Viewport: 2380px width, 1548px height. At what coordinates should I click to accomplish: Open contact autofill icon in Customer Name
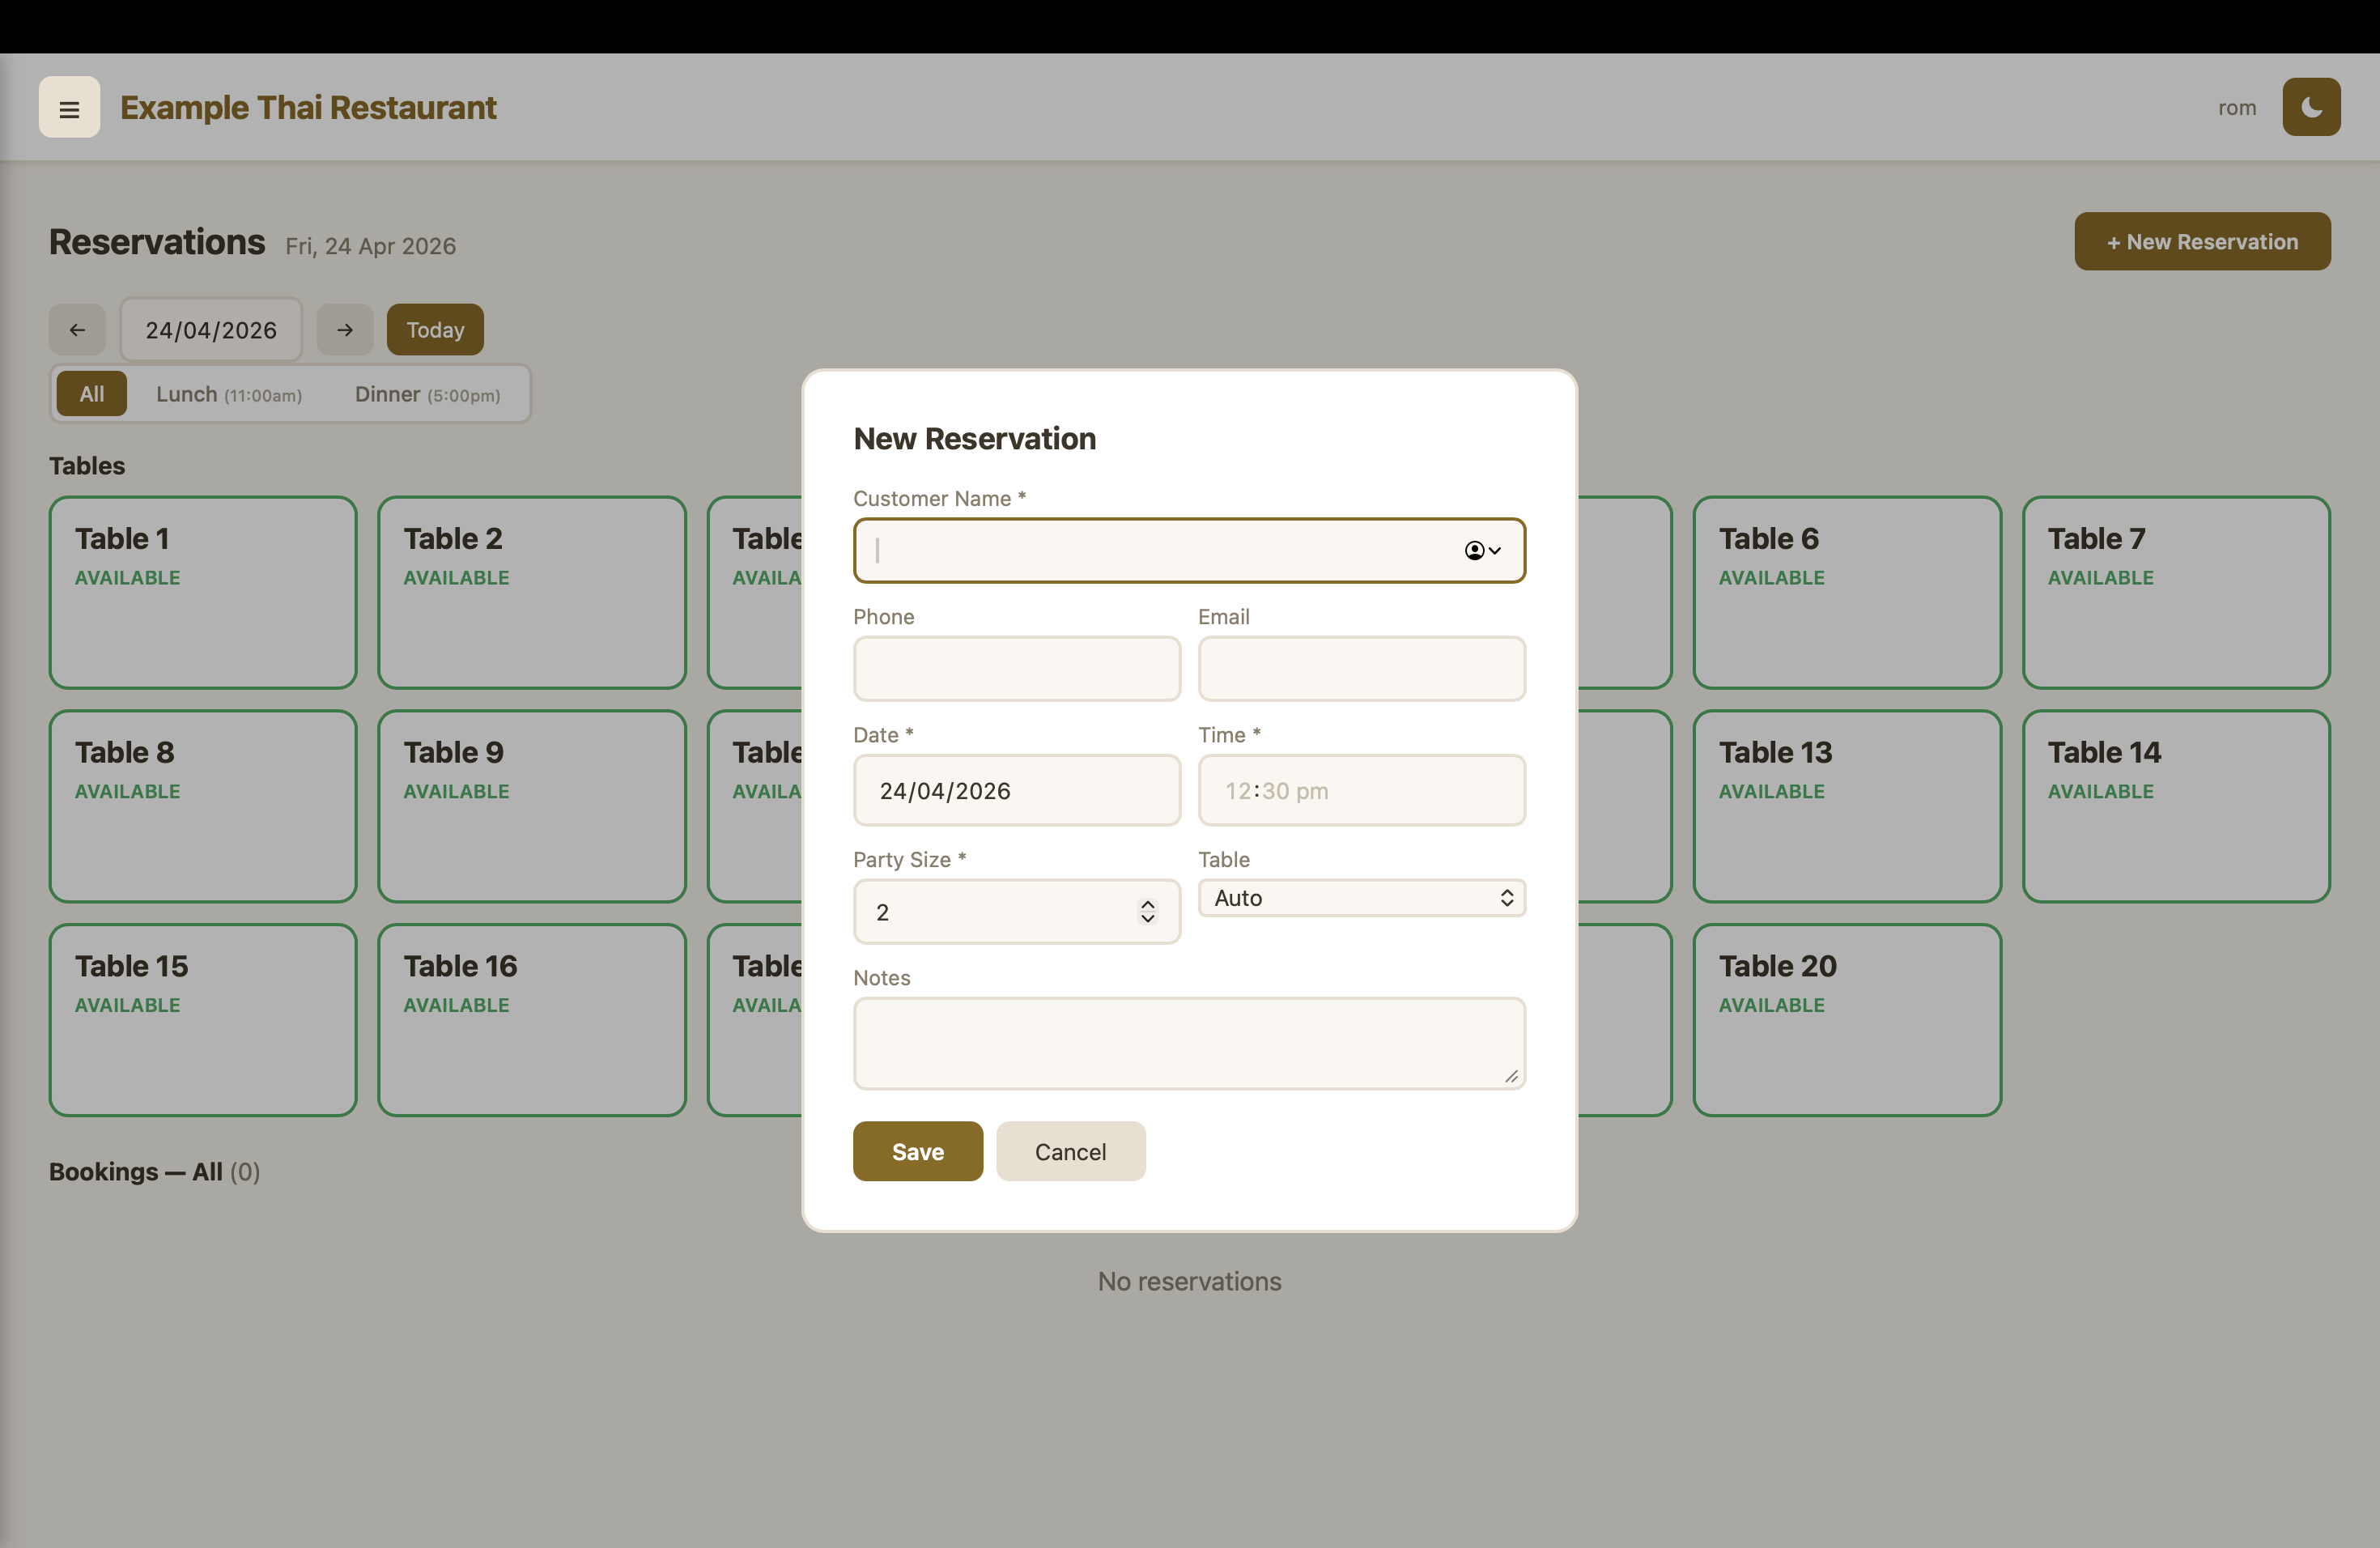tap(1482, 550)
